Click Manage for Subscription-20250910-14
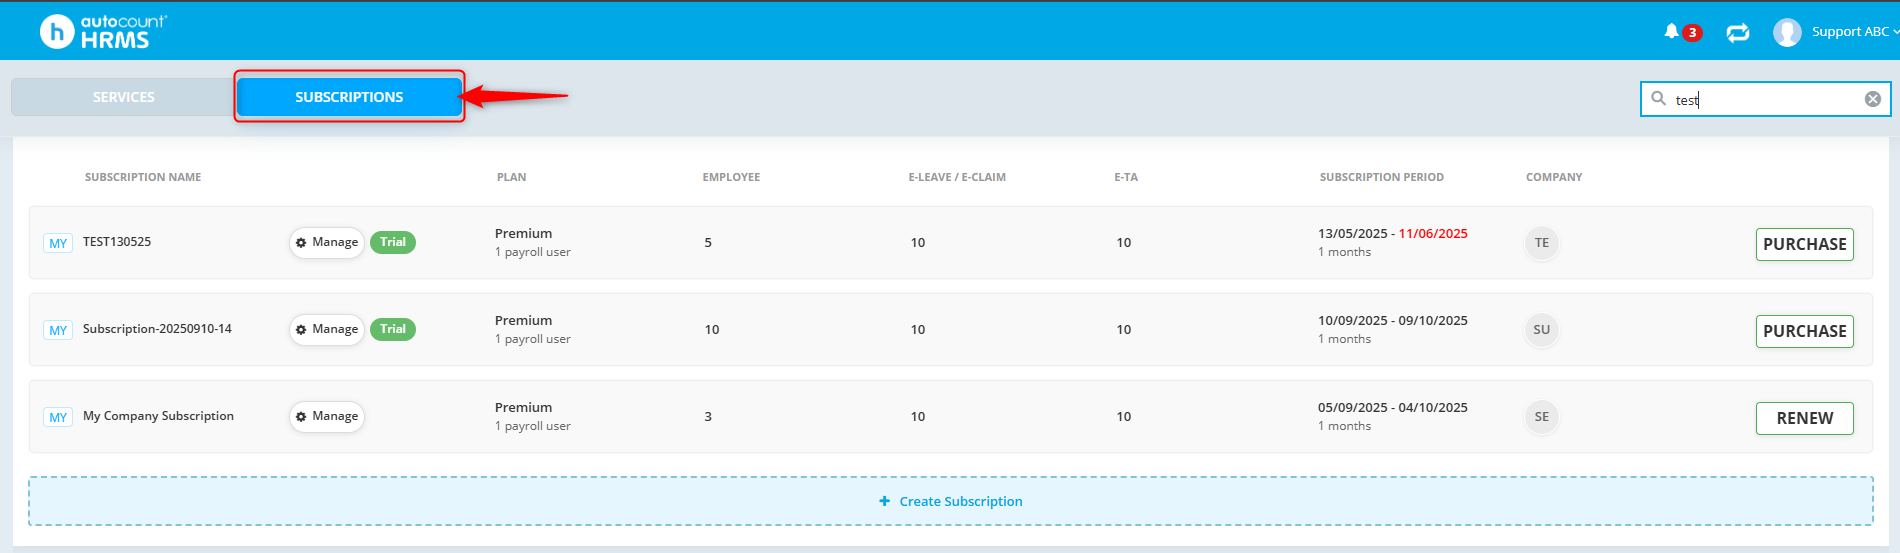 point(327,329)
